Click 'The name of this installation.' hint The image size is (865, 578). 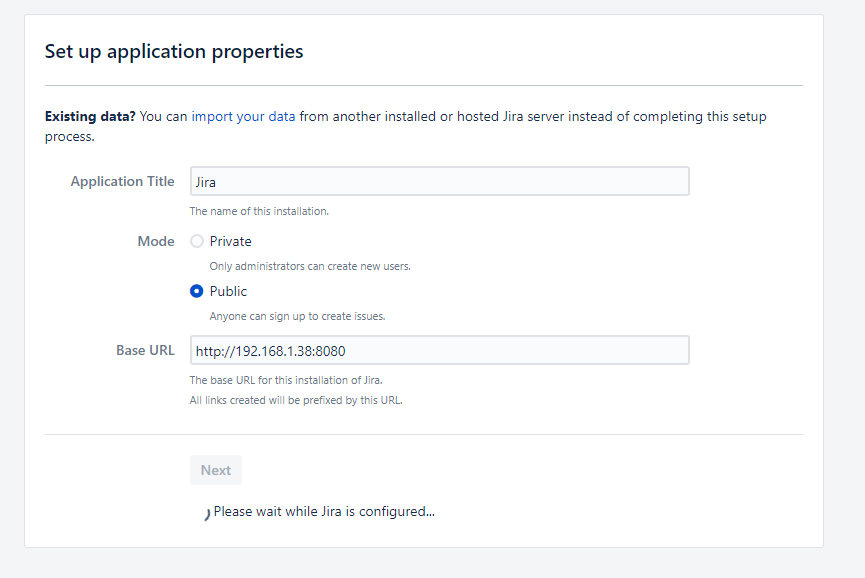[259, 211]
